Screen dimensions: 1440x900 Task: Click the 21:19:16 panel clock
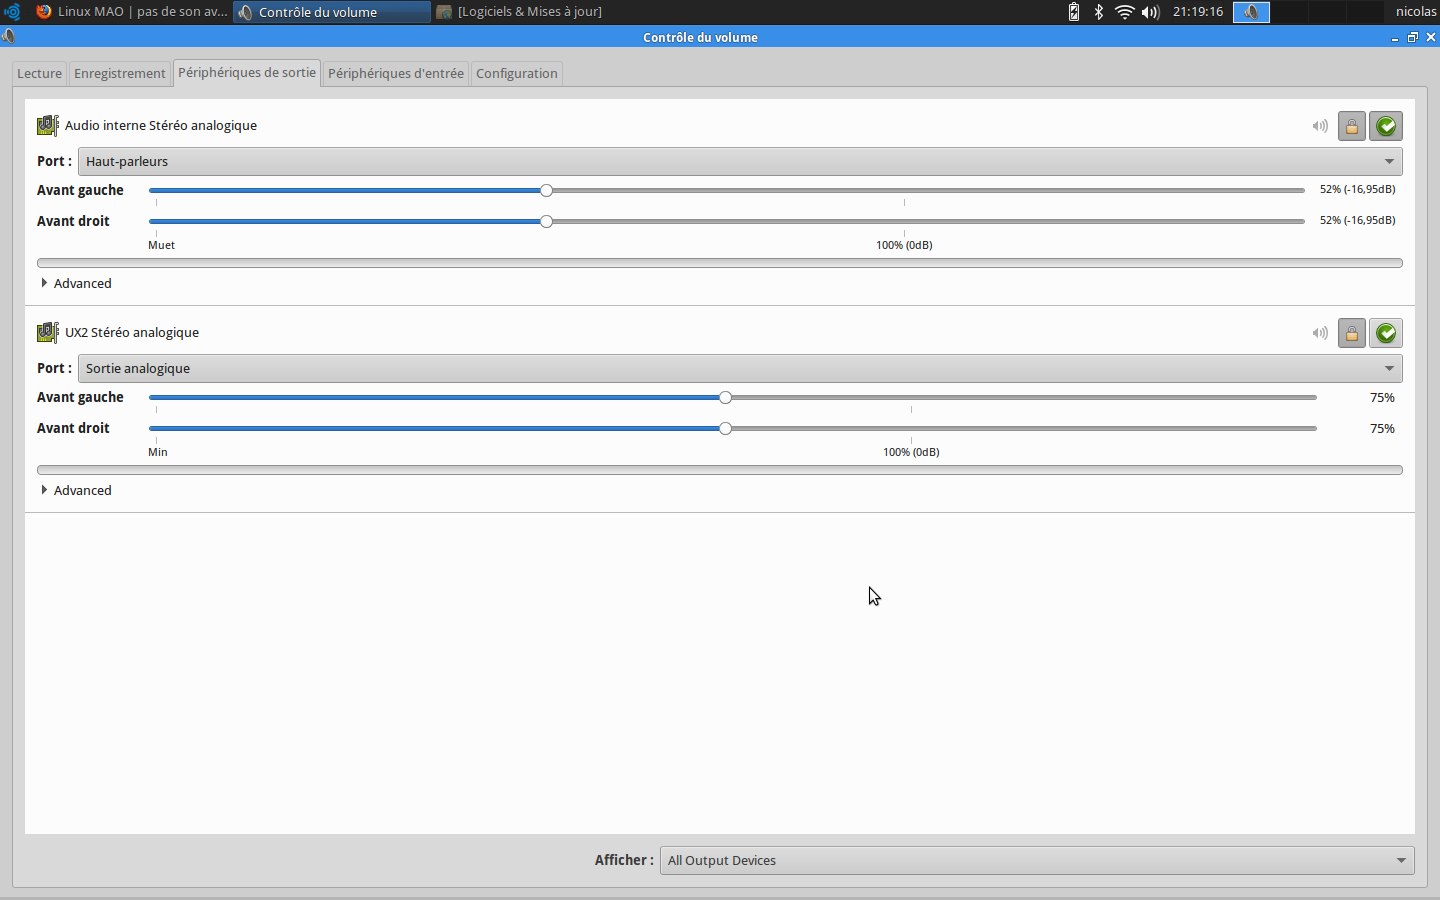[1198, 12]
